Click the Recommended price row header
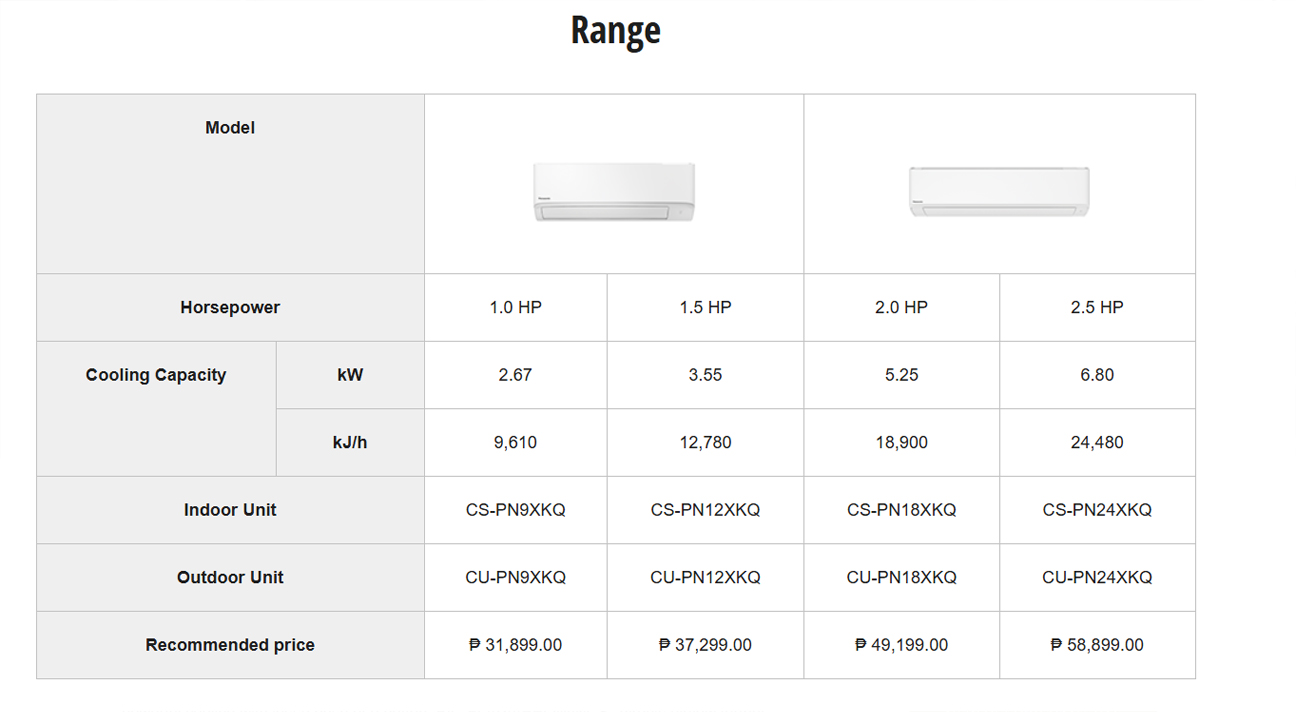The height and width of the screenshot is (712, 1296). (230, 645)
